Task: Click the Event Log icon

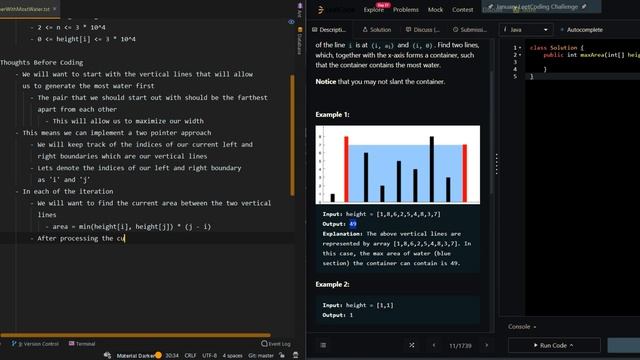Action: [264, 344]
